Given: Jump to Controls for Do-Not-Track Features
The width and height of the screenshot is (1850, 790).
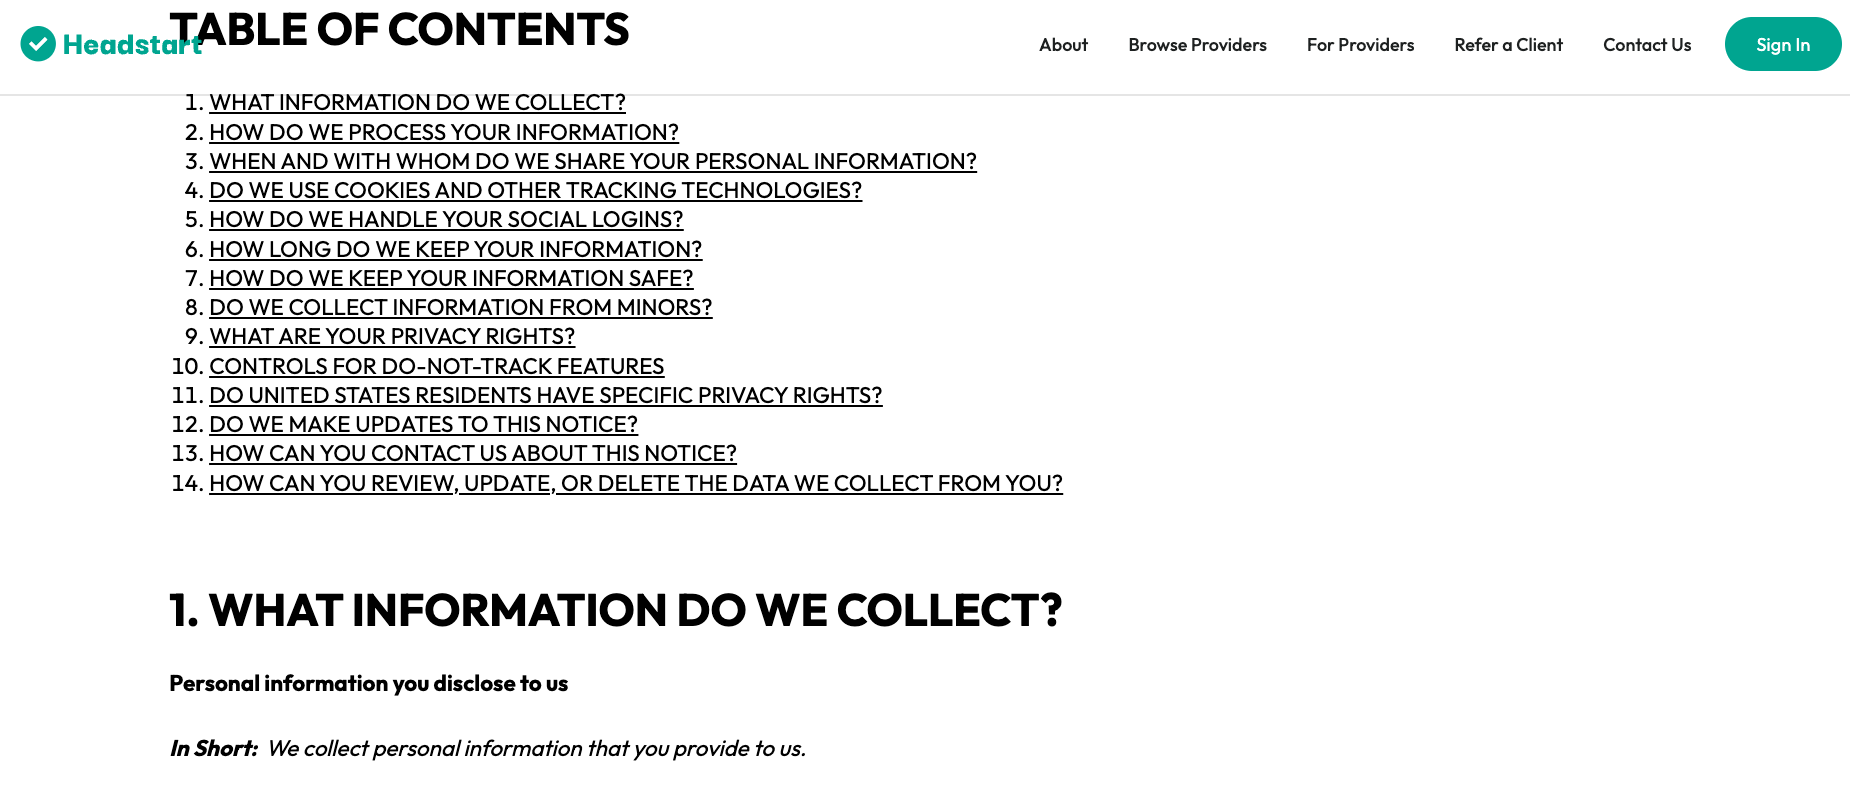Looking at the screenshot, I should pos(436,367).
